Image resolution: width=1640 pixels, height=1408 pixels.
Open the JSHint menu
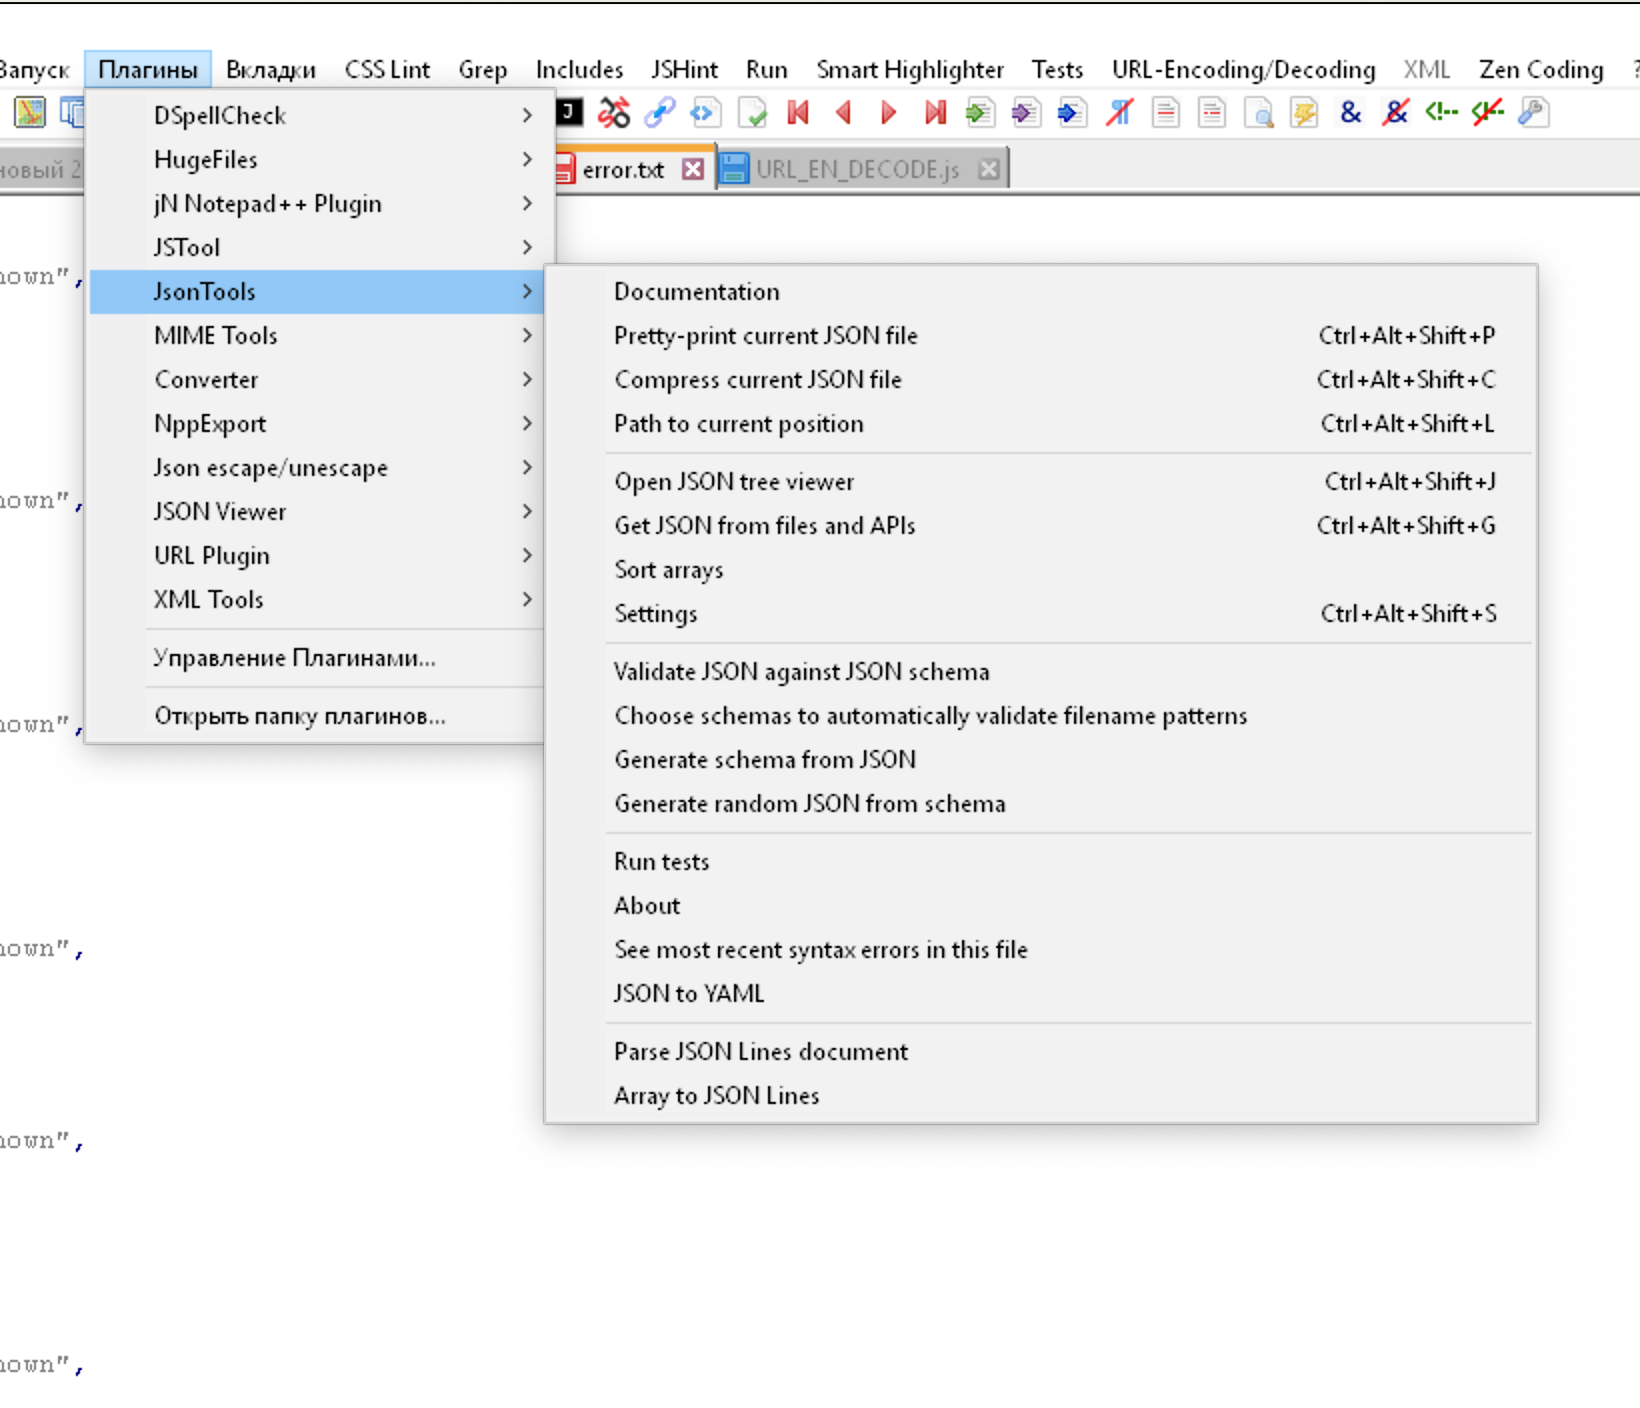(684, 70)
